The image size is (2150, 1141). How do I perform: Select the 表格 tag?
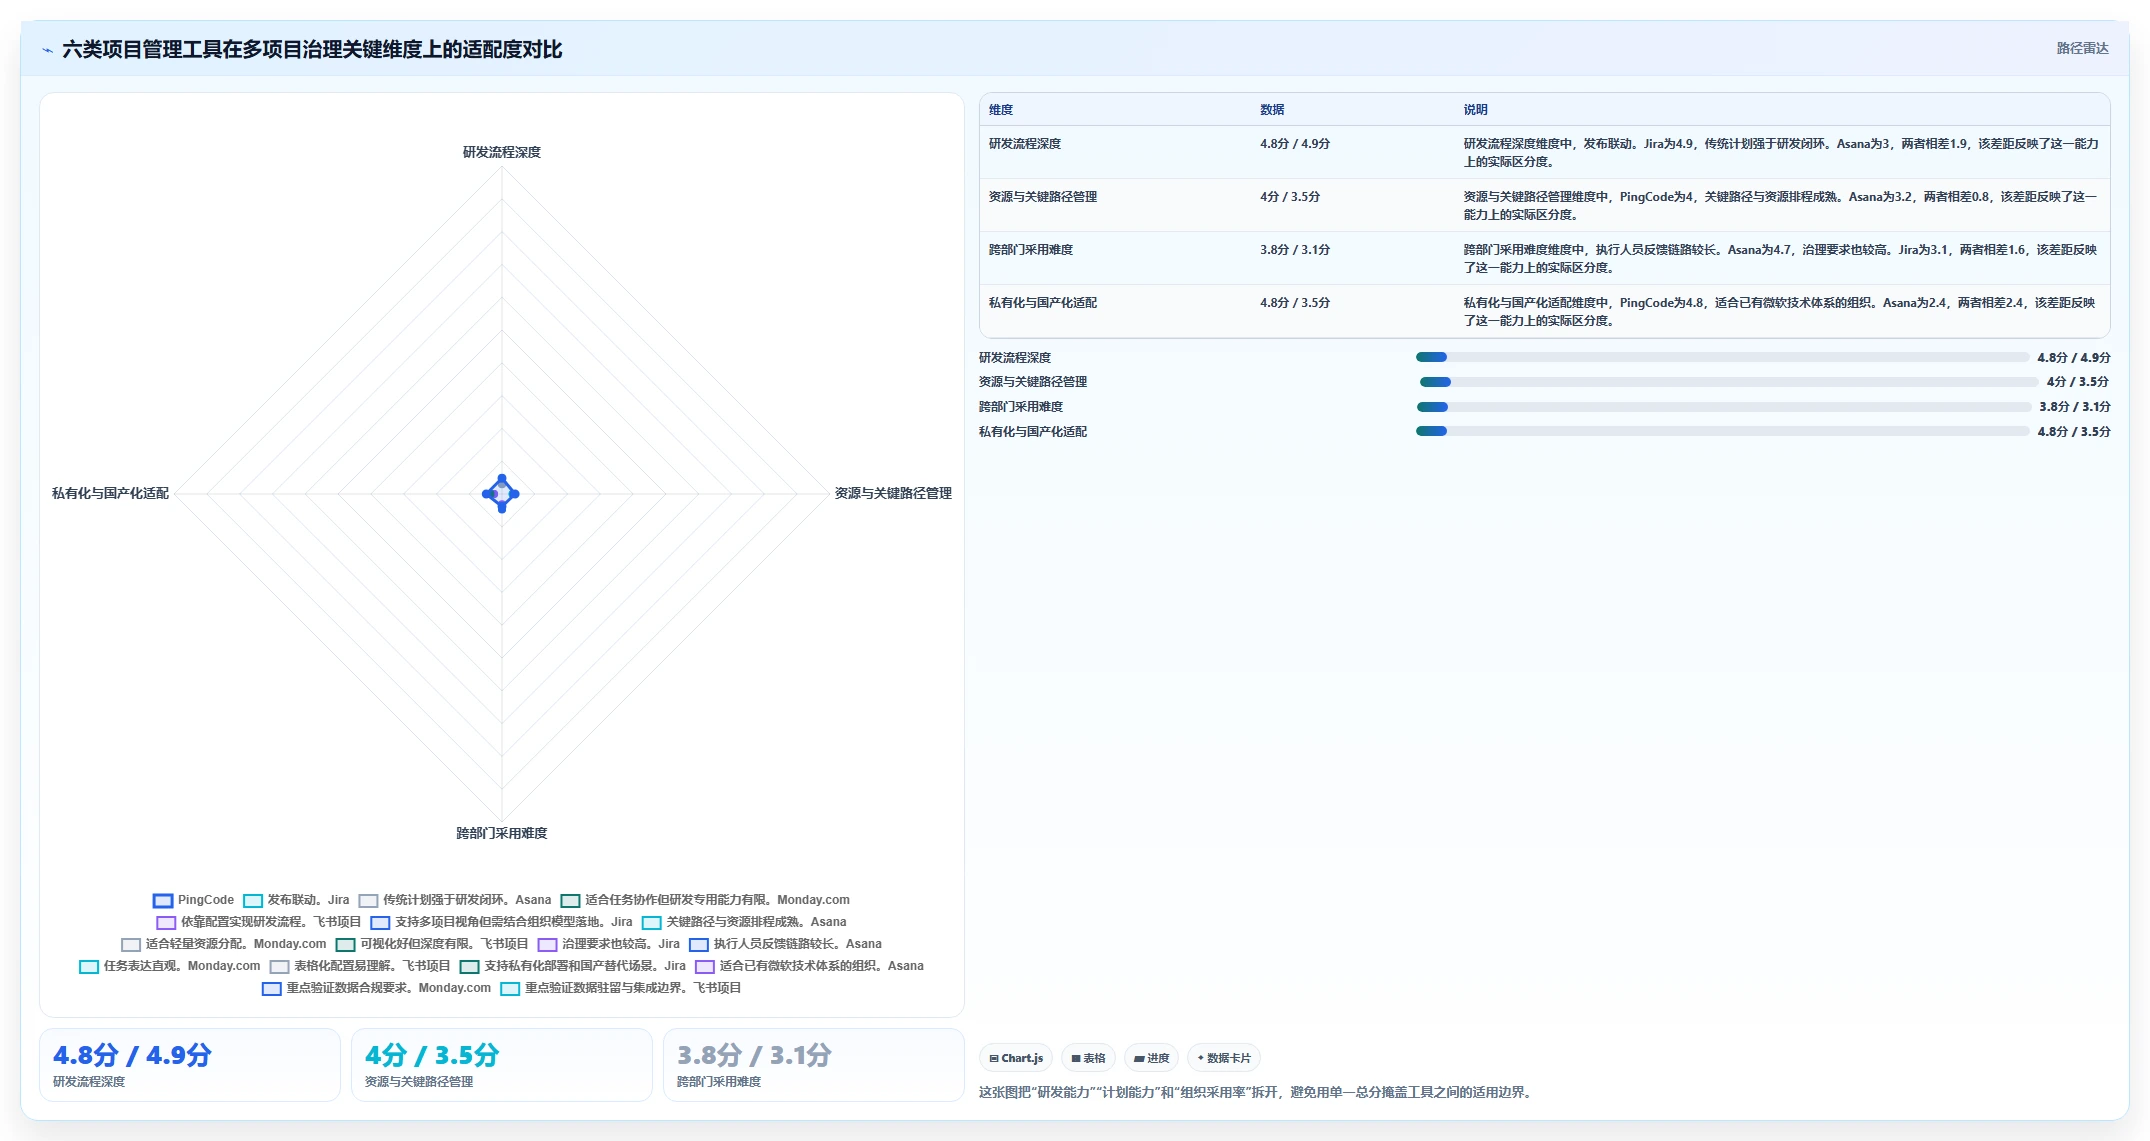pyautogui.click(x=1088, y=1058)
